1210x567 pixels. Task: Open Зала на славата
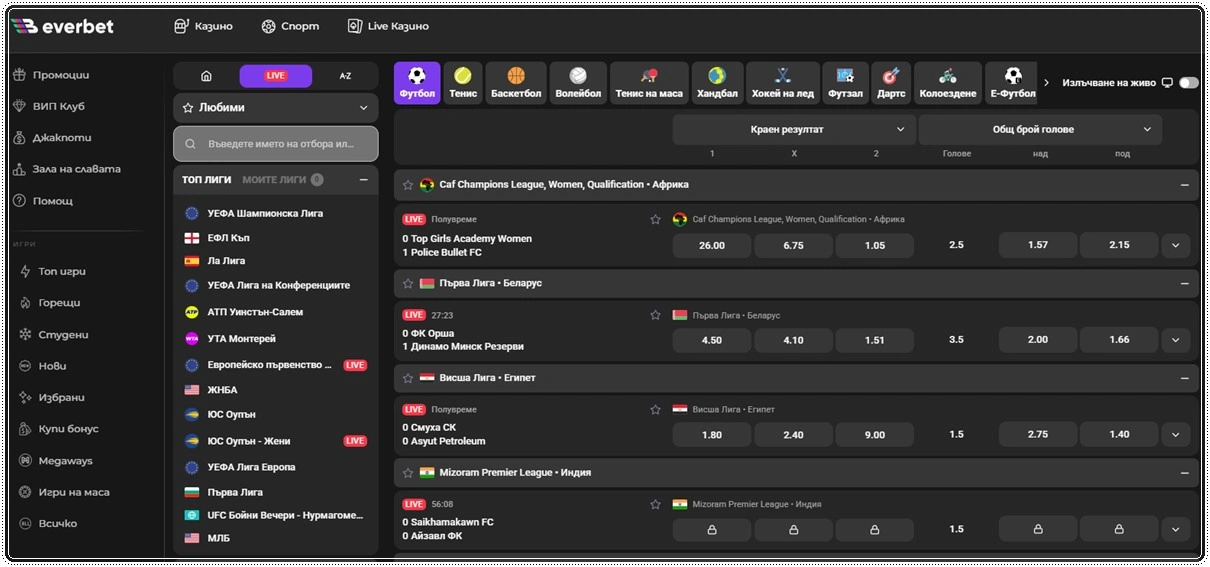point(68,169)
